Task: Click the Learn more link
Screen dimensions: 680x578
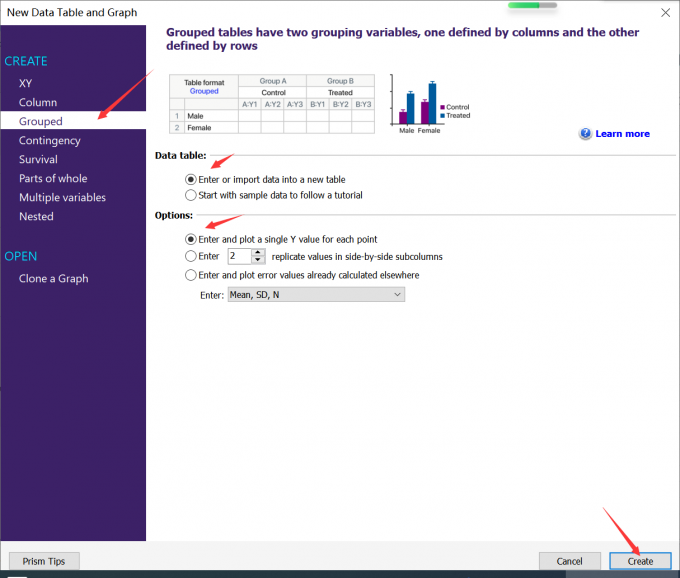Action: (x=622, y=134)
